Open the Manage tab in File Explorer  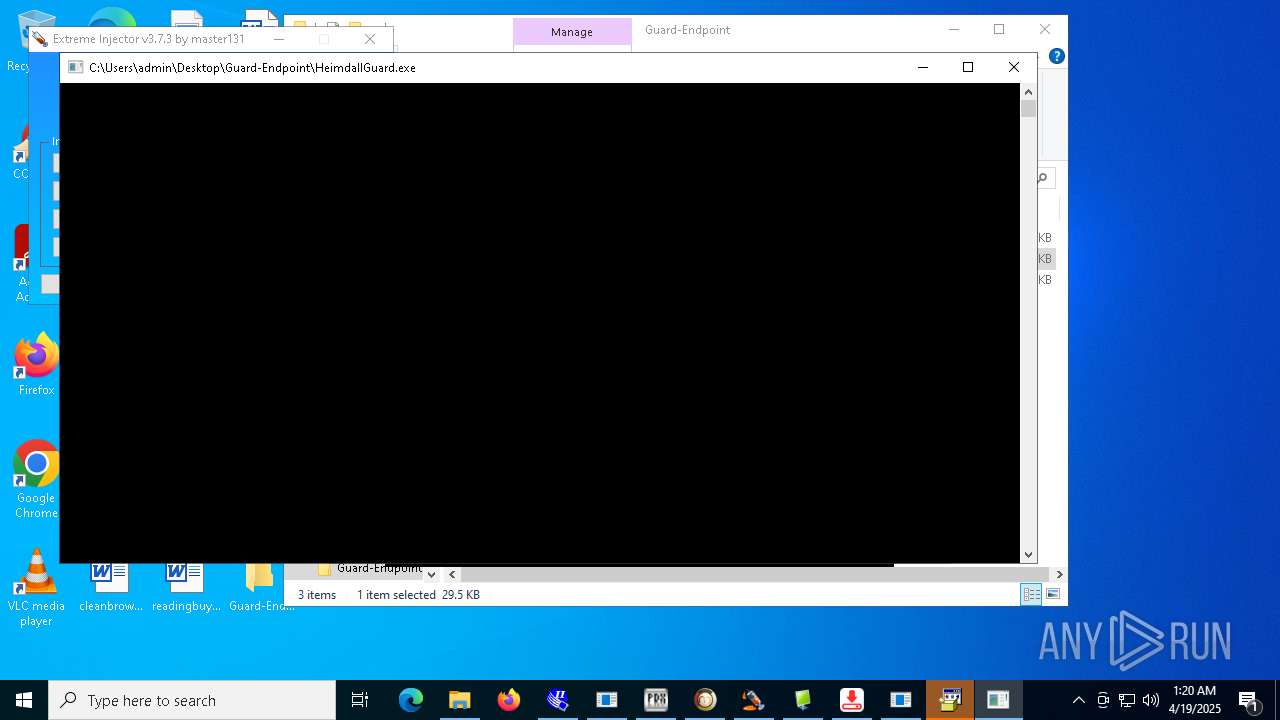coord(572,32)
